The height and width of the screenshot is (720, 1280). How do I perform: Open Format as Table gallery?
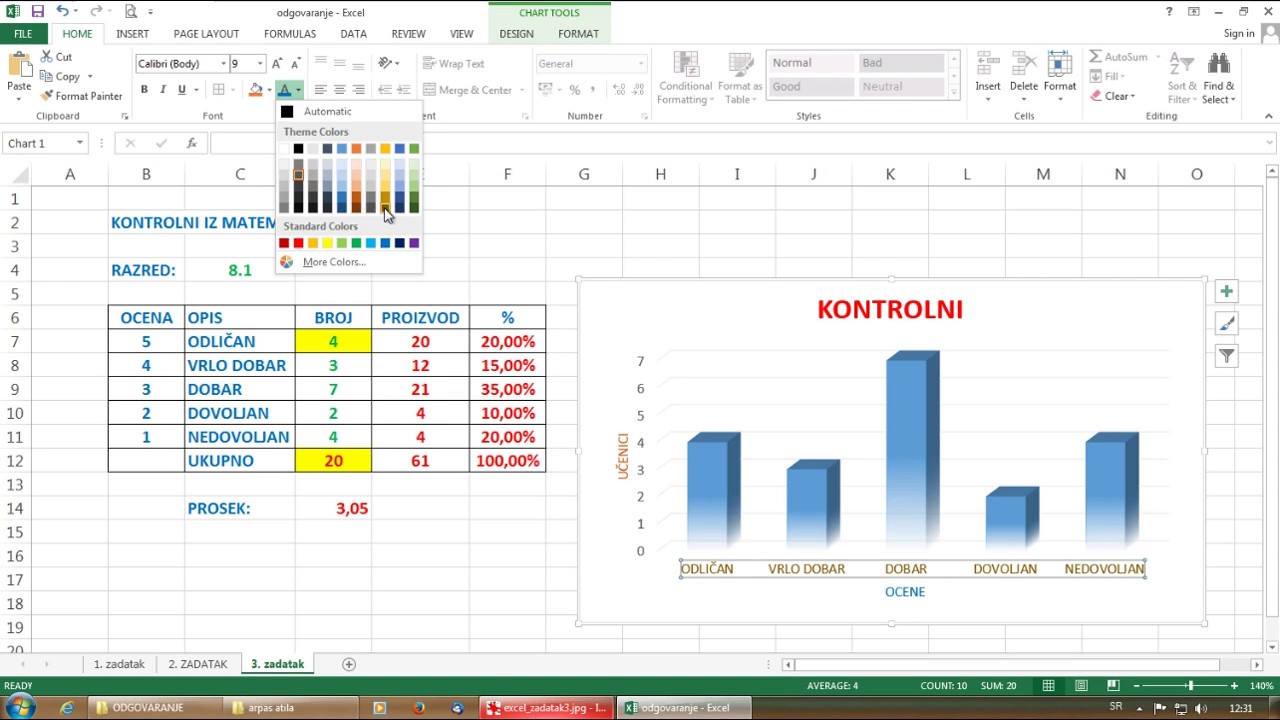pyautogui.click(x=740, y=78)
